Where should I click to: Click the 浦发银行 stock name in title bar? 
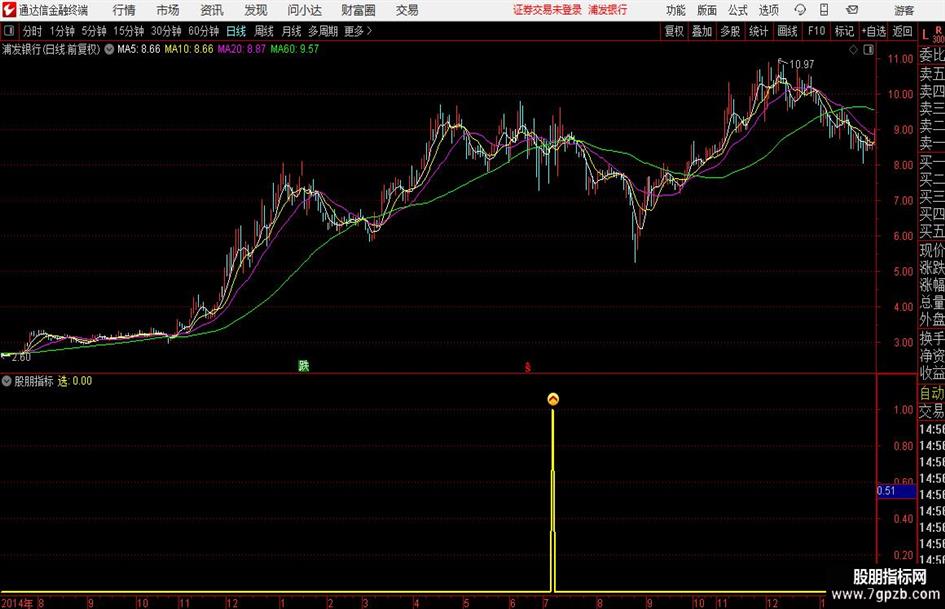pos(608,10)
